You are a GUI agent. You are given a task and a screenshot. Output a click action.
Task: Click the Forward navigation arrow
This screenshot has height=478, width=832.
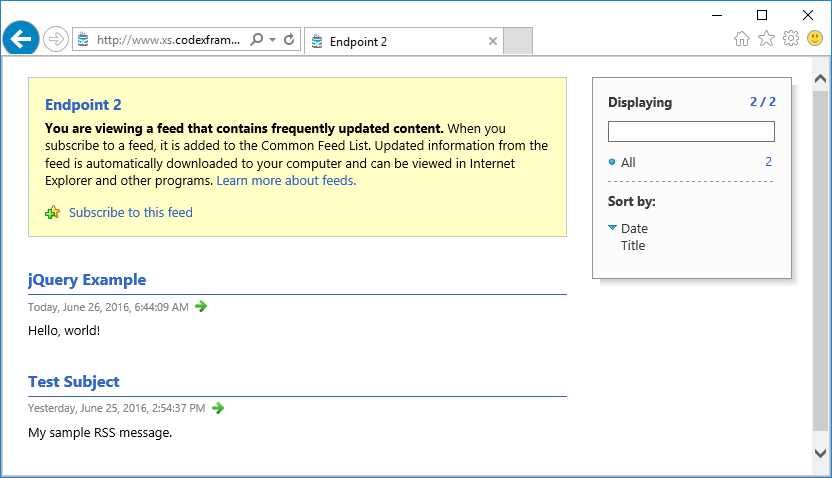click(56, 39)
